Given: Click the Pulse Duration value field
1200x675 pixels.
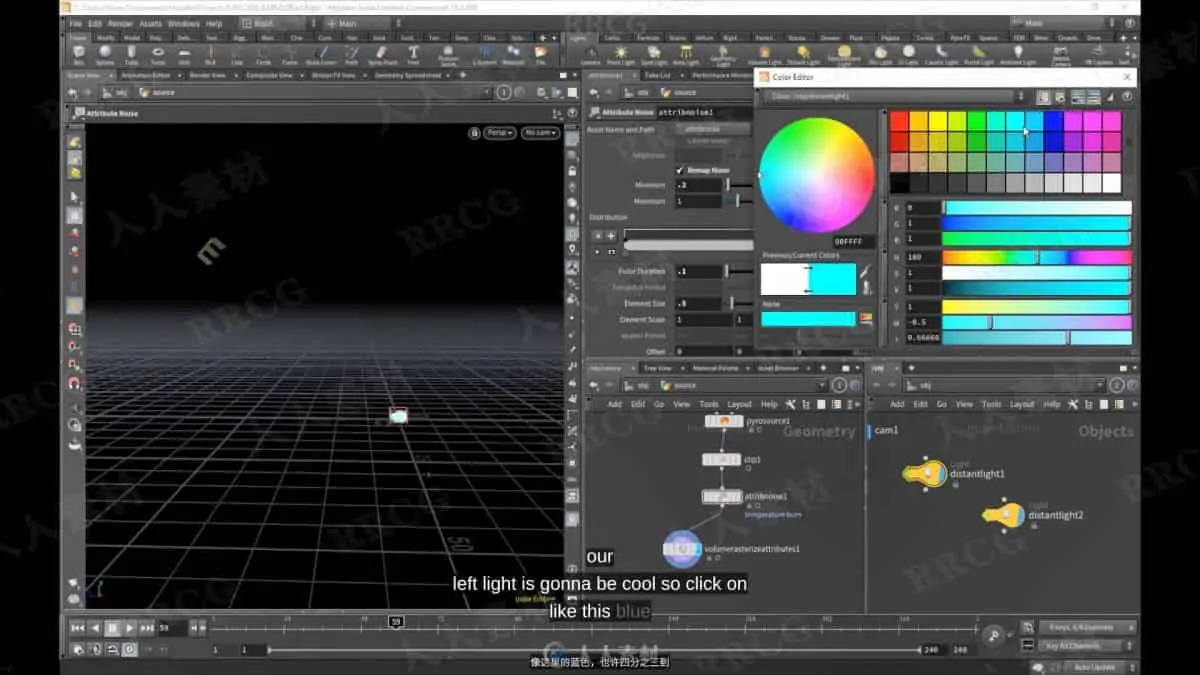Looking at the screenshot, I should 699,271.
